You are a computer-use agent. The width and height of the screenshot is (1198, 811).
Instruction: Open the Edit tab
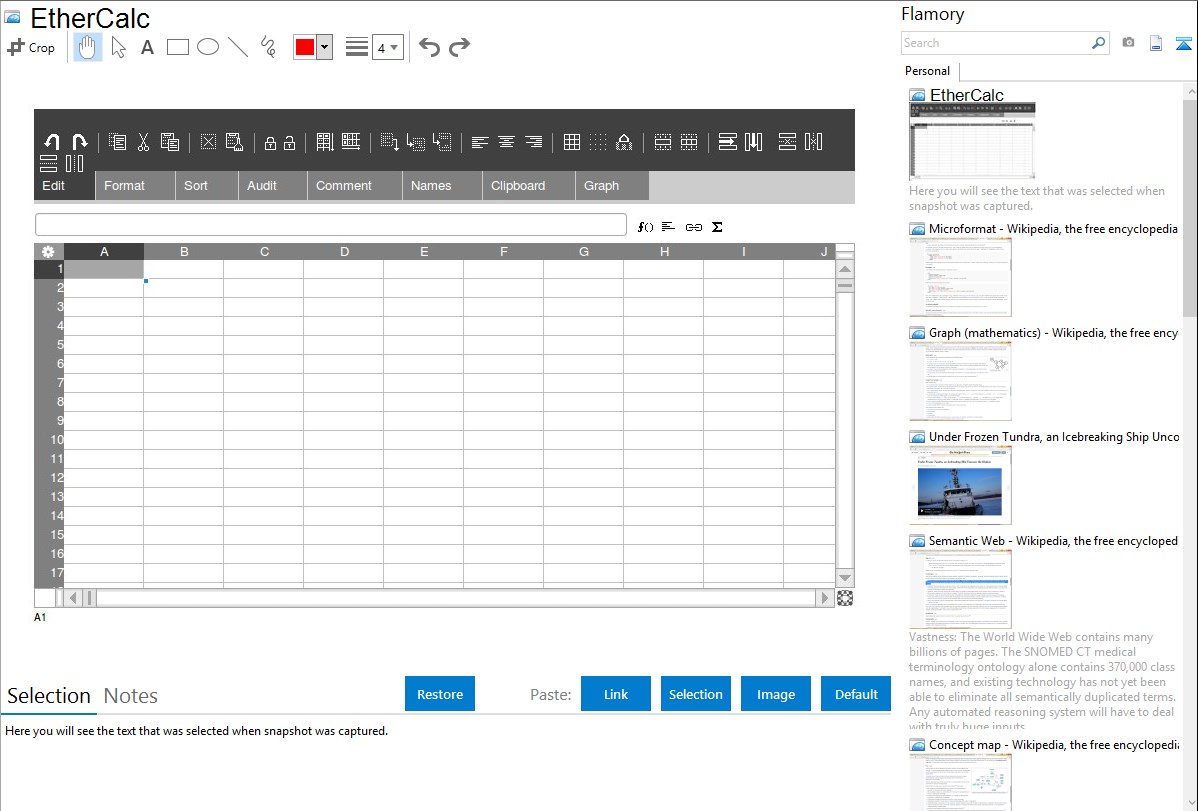[64, 186]
